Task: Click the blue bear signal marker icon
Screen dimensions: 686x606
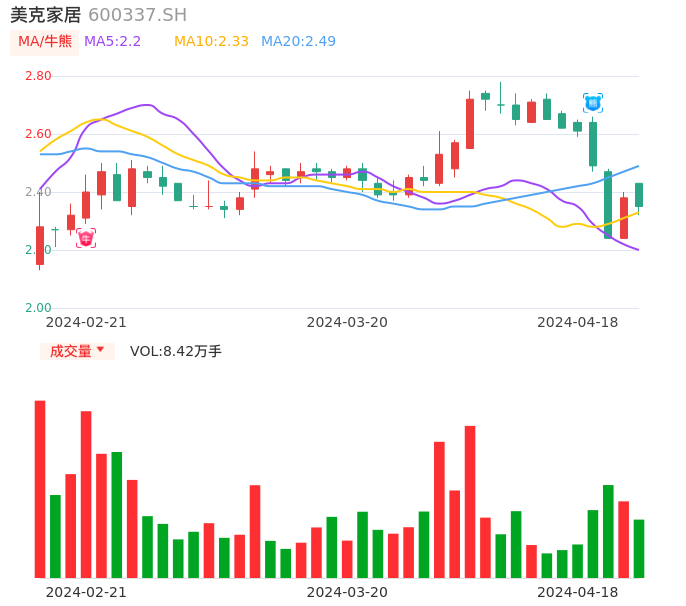Action: (x=593, y=103)
